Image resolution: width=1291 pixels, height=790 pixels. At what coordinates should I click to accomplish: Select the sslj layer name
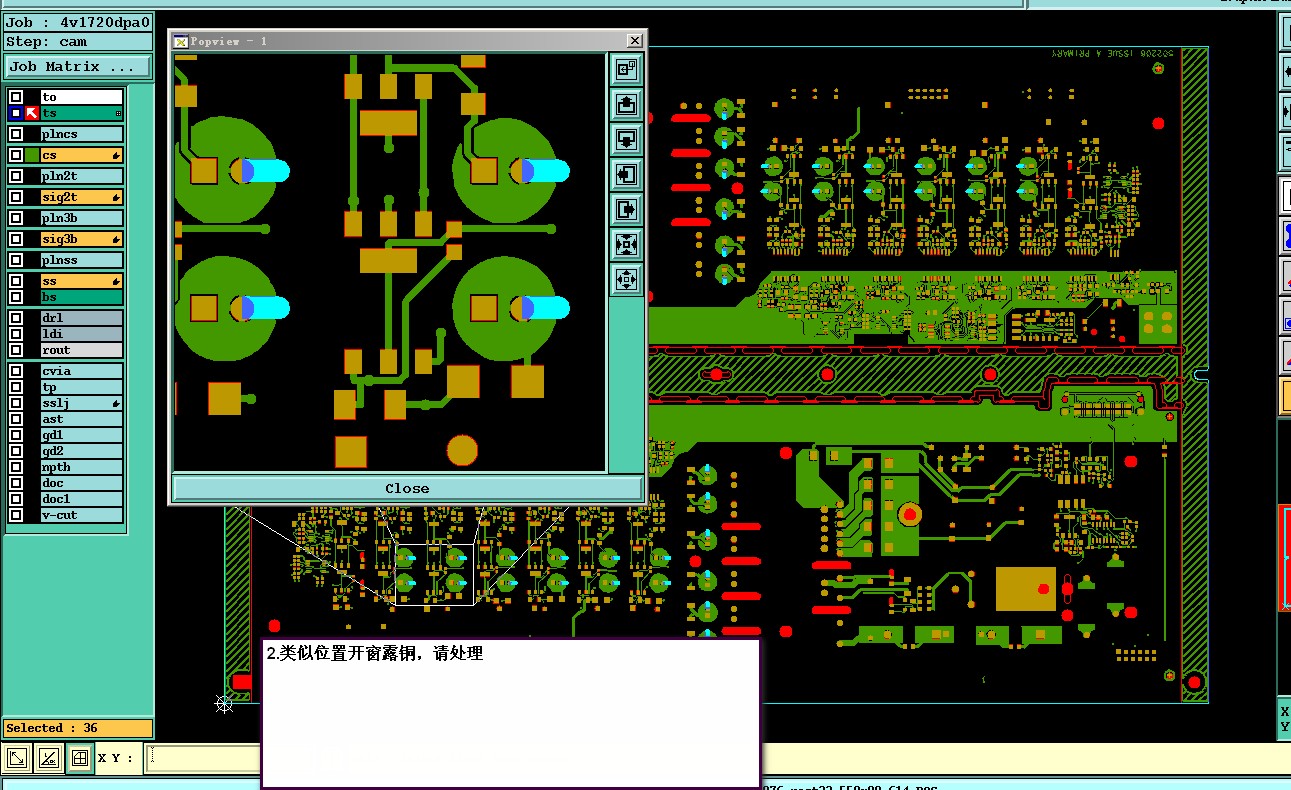pyautogui.click(x=81, y=404)
